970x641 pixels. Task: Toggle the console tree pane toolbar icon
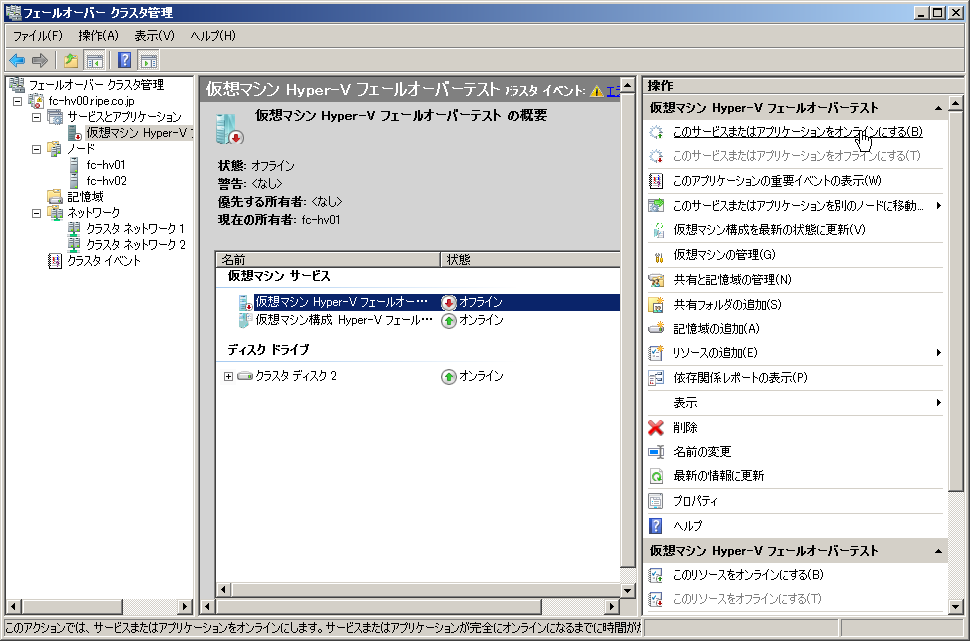[x=94, y=61]
